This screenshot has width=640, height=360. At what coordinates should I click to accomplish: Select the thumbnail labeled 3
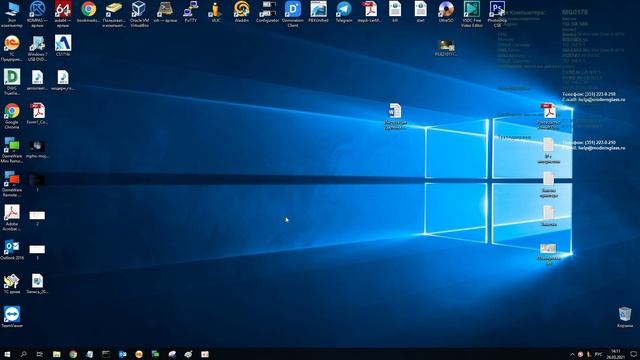point(37,251)
